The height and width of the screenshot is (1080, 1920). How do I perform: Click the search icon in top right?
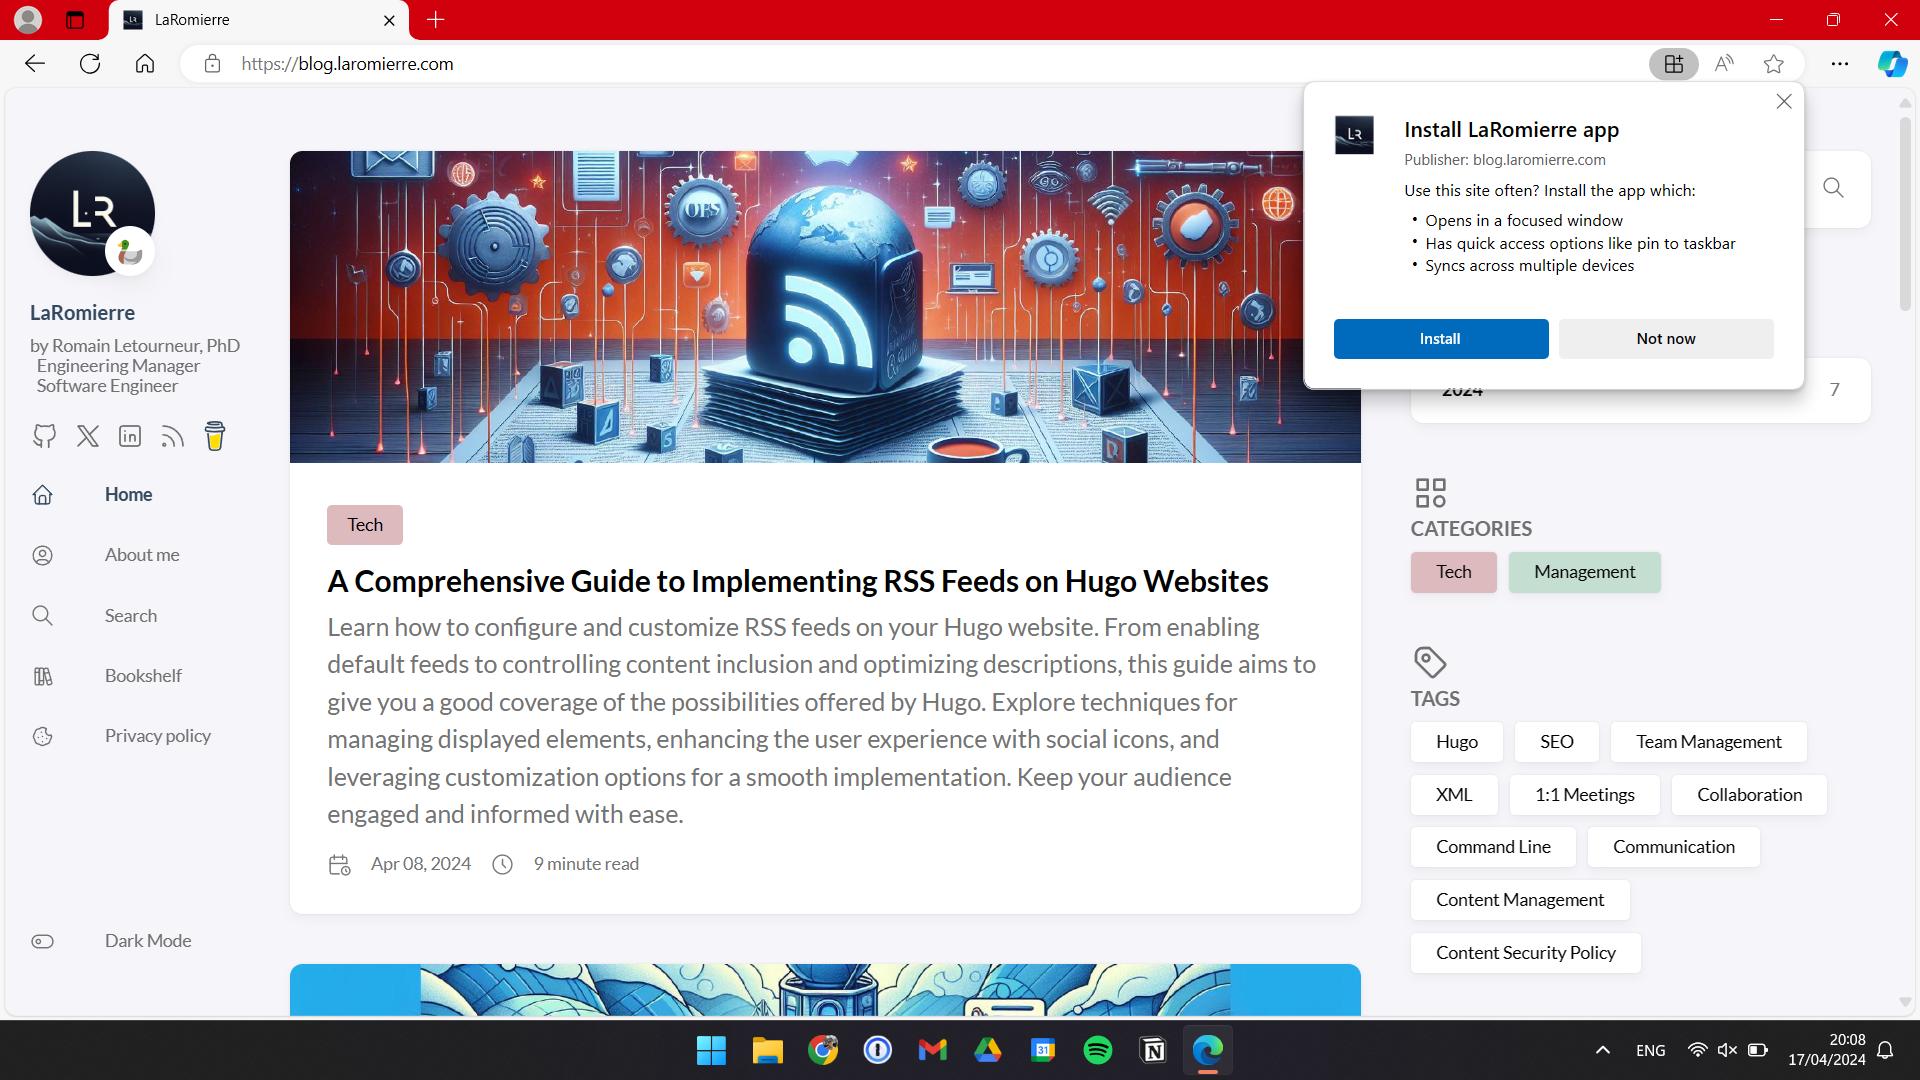point(1834,187)
